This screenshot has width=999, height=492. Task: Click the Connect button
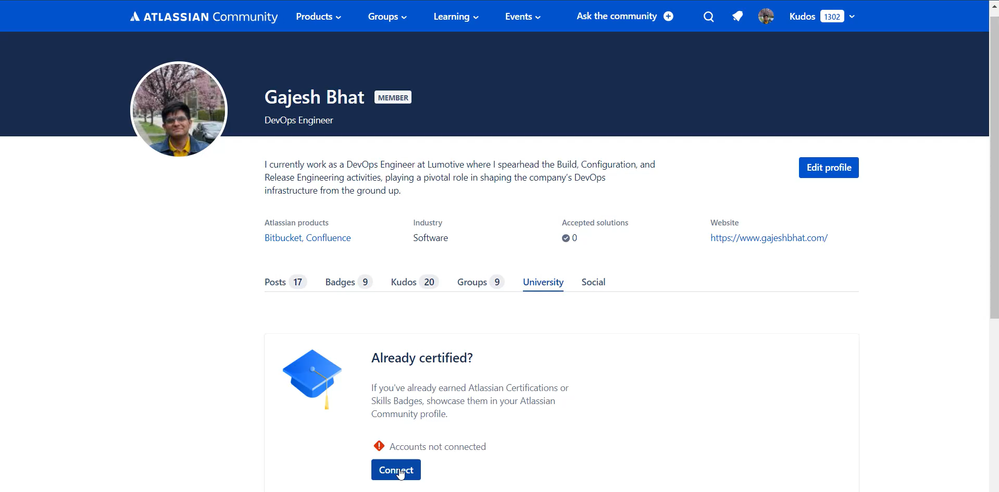pos(396,470)
